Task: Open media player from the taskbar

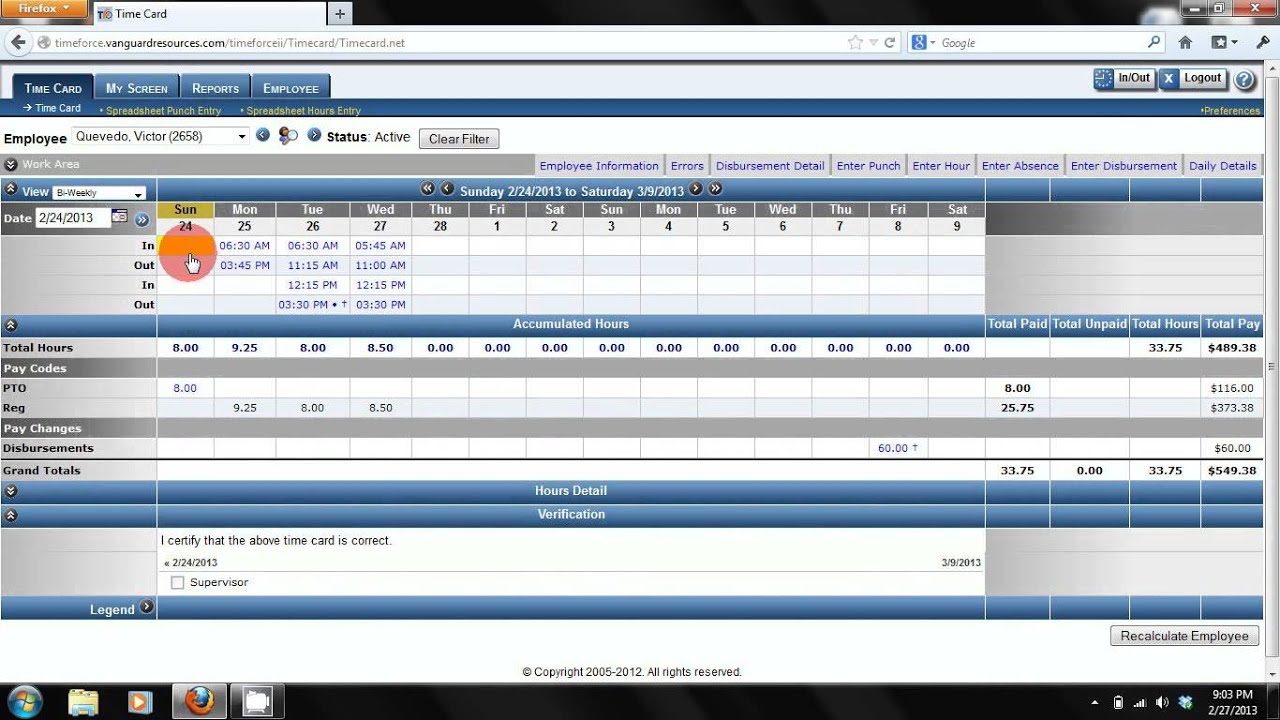Action: (x=142, y=702)
